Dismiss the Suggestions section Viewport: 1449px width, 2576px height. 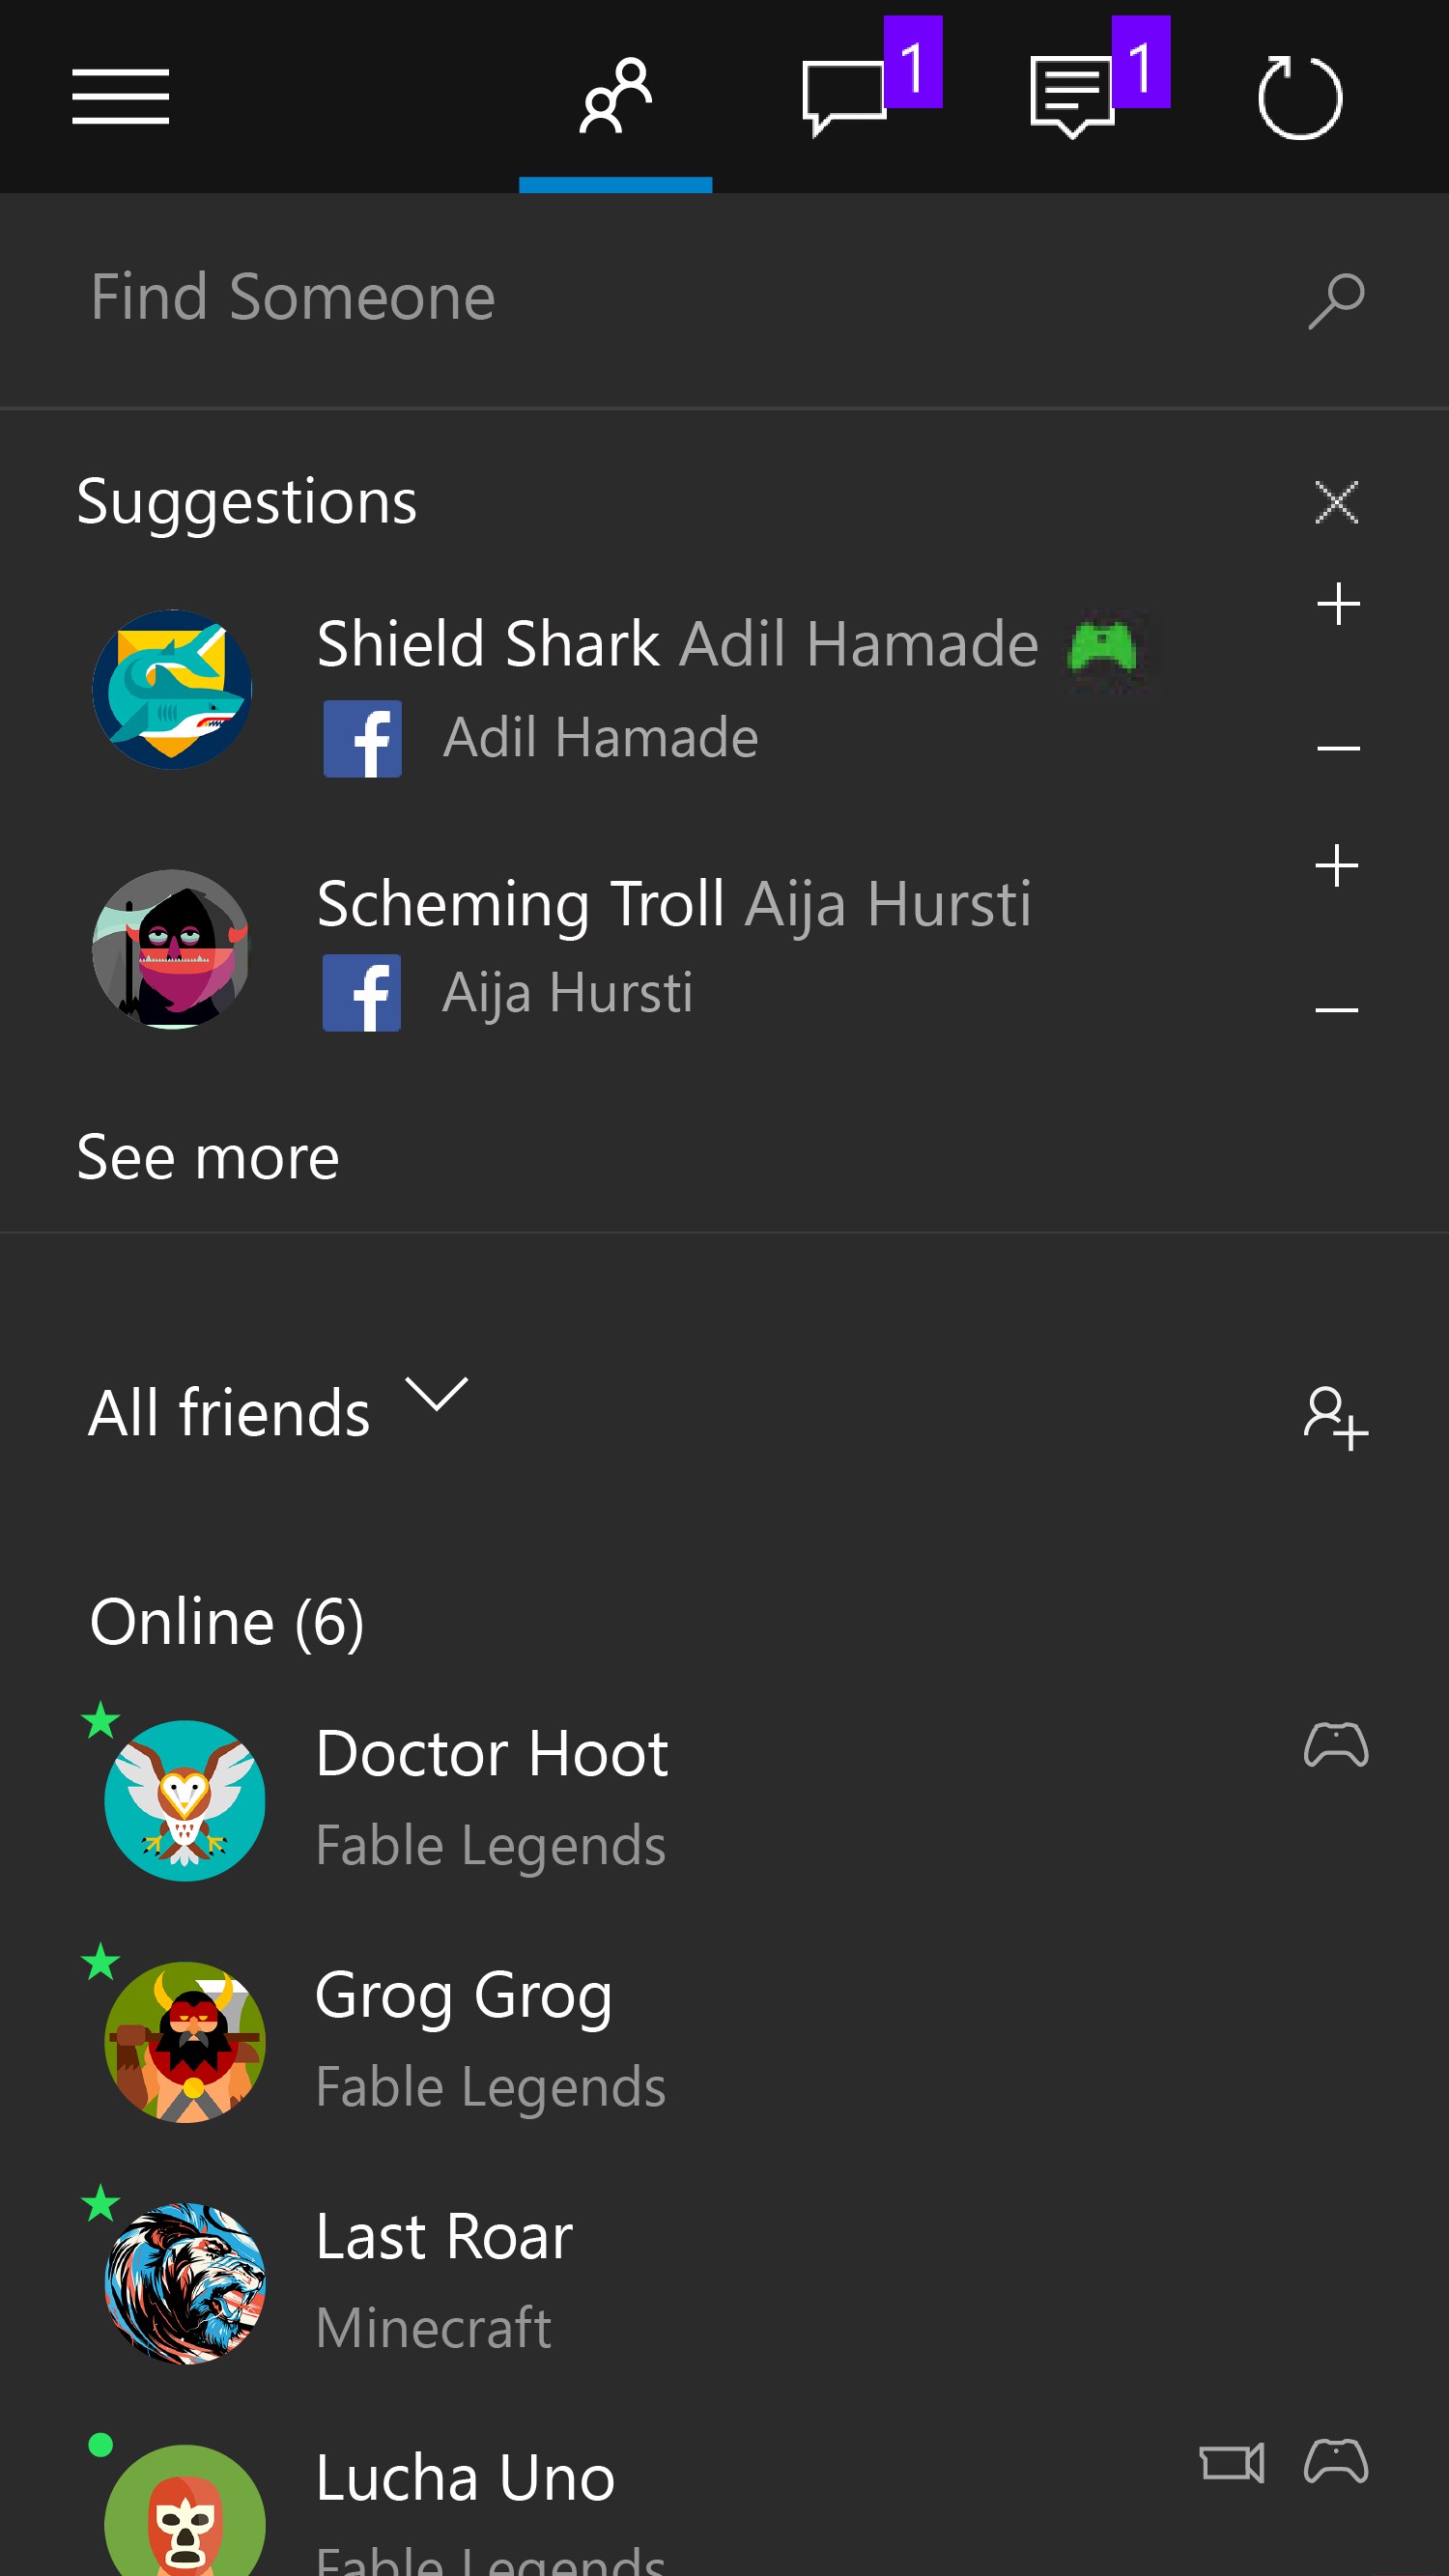(1336, 502)
